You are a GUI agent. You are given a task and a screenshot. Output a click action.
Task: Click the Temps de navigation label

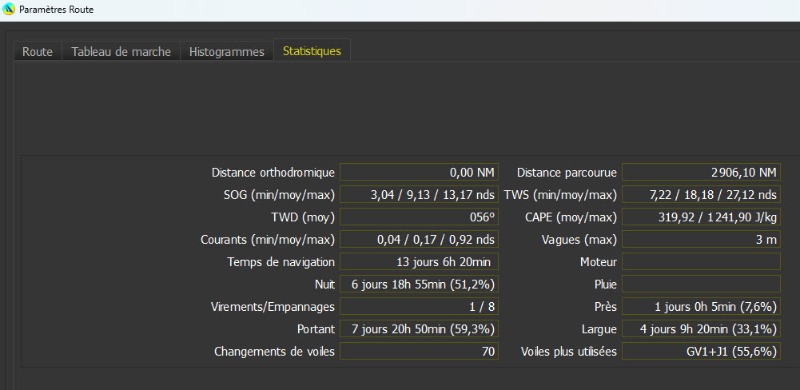point(281,262)
